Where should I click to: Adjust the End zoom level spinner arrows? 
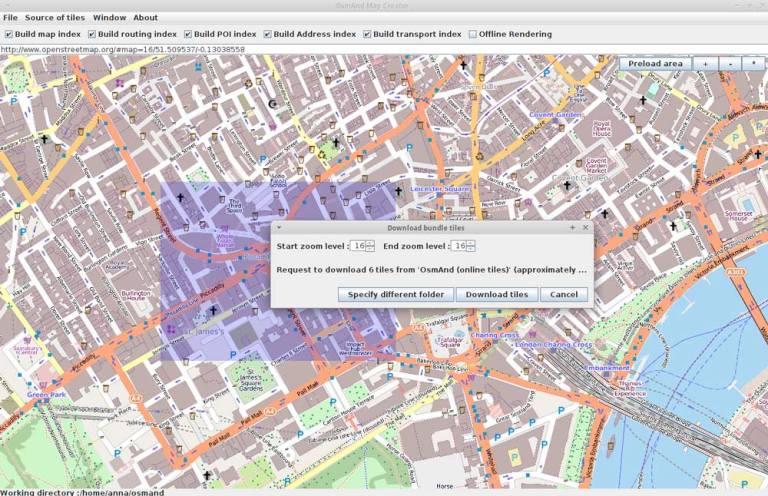tap(471, 246)
